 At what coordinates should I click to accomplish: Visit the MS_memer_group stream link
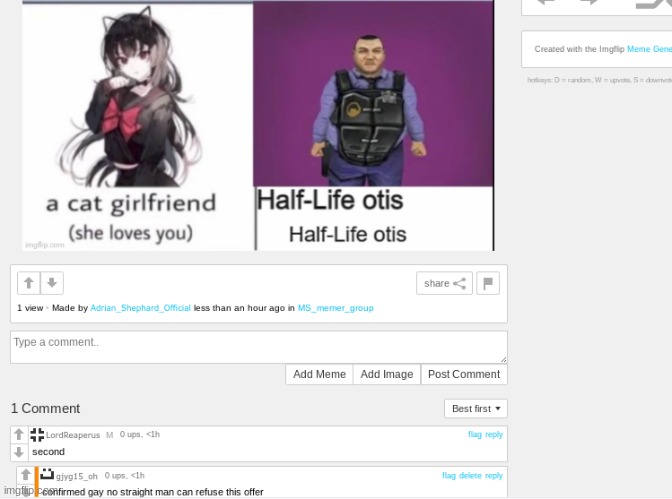(335, 308)
